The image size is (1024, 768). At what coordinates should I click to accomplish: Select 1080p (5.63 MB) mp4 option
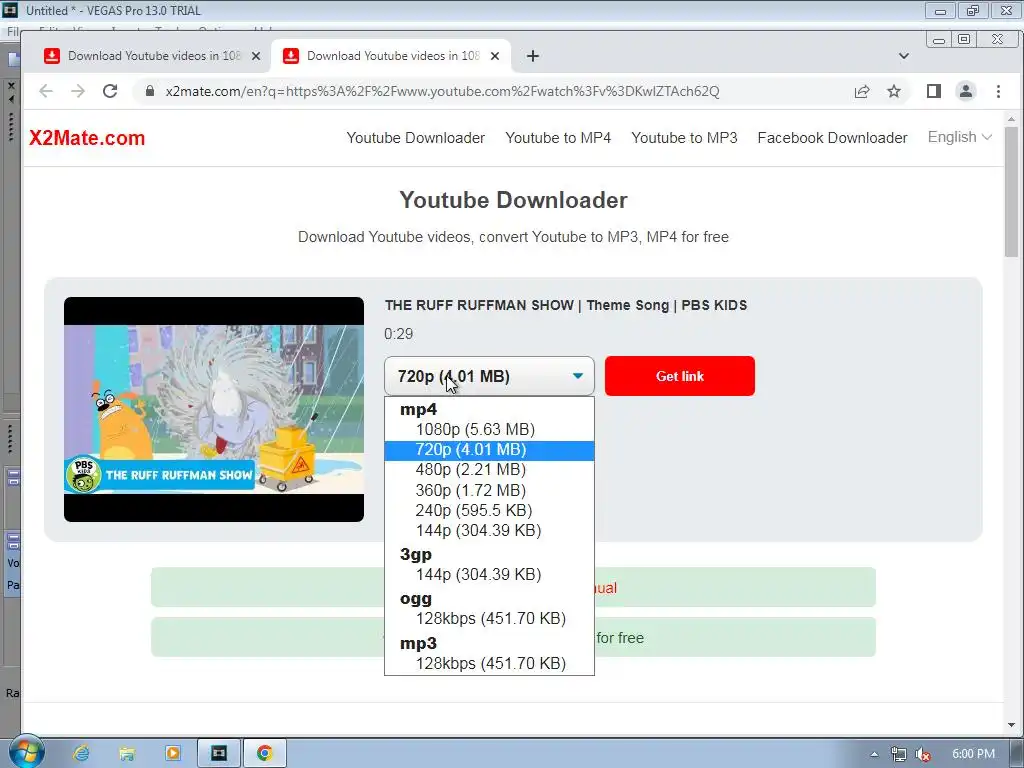(489, 429)
